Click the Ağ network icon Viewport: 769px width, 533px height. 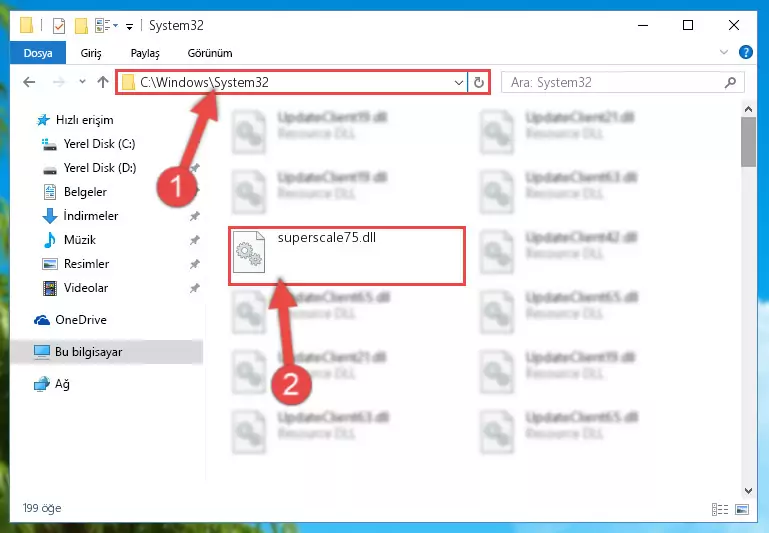coord(42,384)
